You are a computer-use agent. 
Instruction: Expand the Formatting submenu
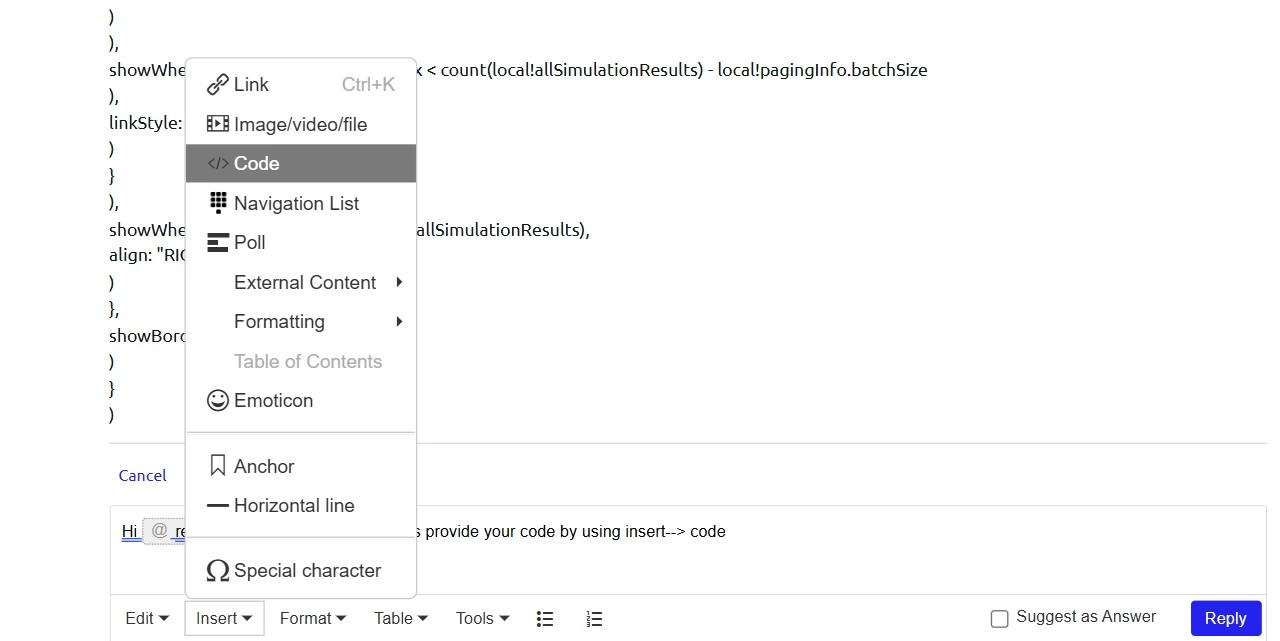coord(301,321)
